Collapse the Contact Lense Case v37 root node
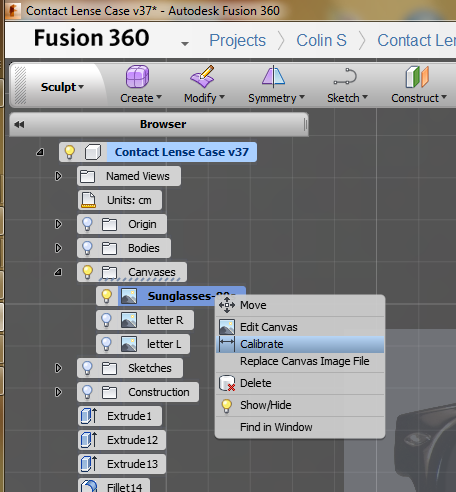456x492 pixels. pyautogui.click(x=40, y=152)
